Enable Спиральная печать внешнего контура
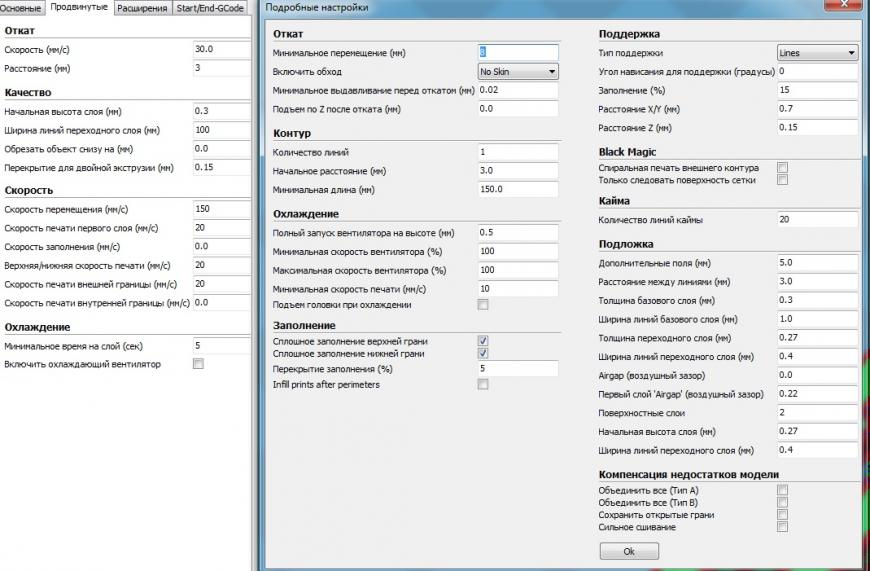The height and width of the screenshot is (571, 870). (x=782, y=167)
